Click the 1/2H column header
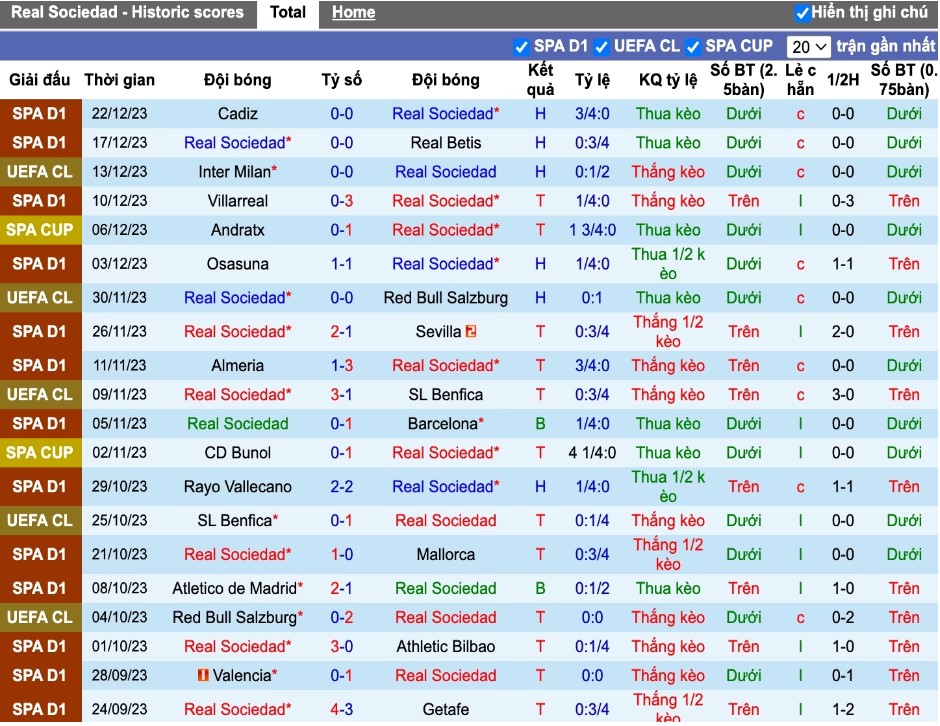Image resolution: width=940 pixels, height=726 pixels. pos(843,80)
